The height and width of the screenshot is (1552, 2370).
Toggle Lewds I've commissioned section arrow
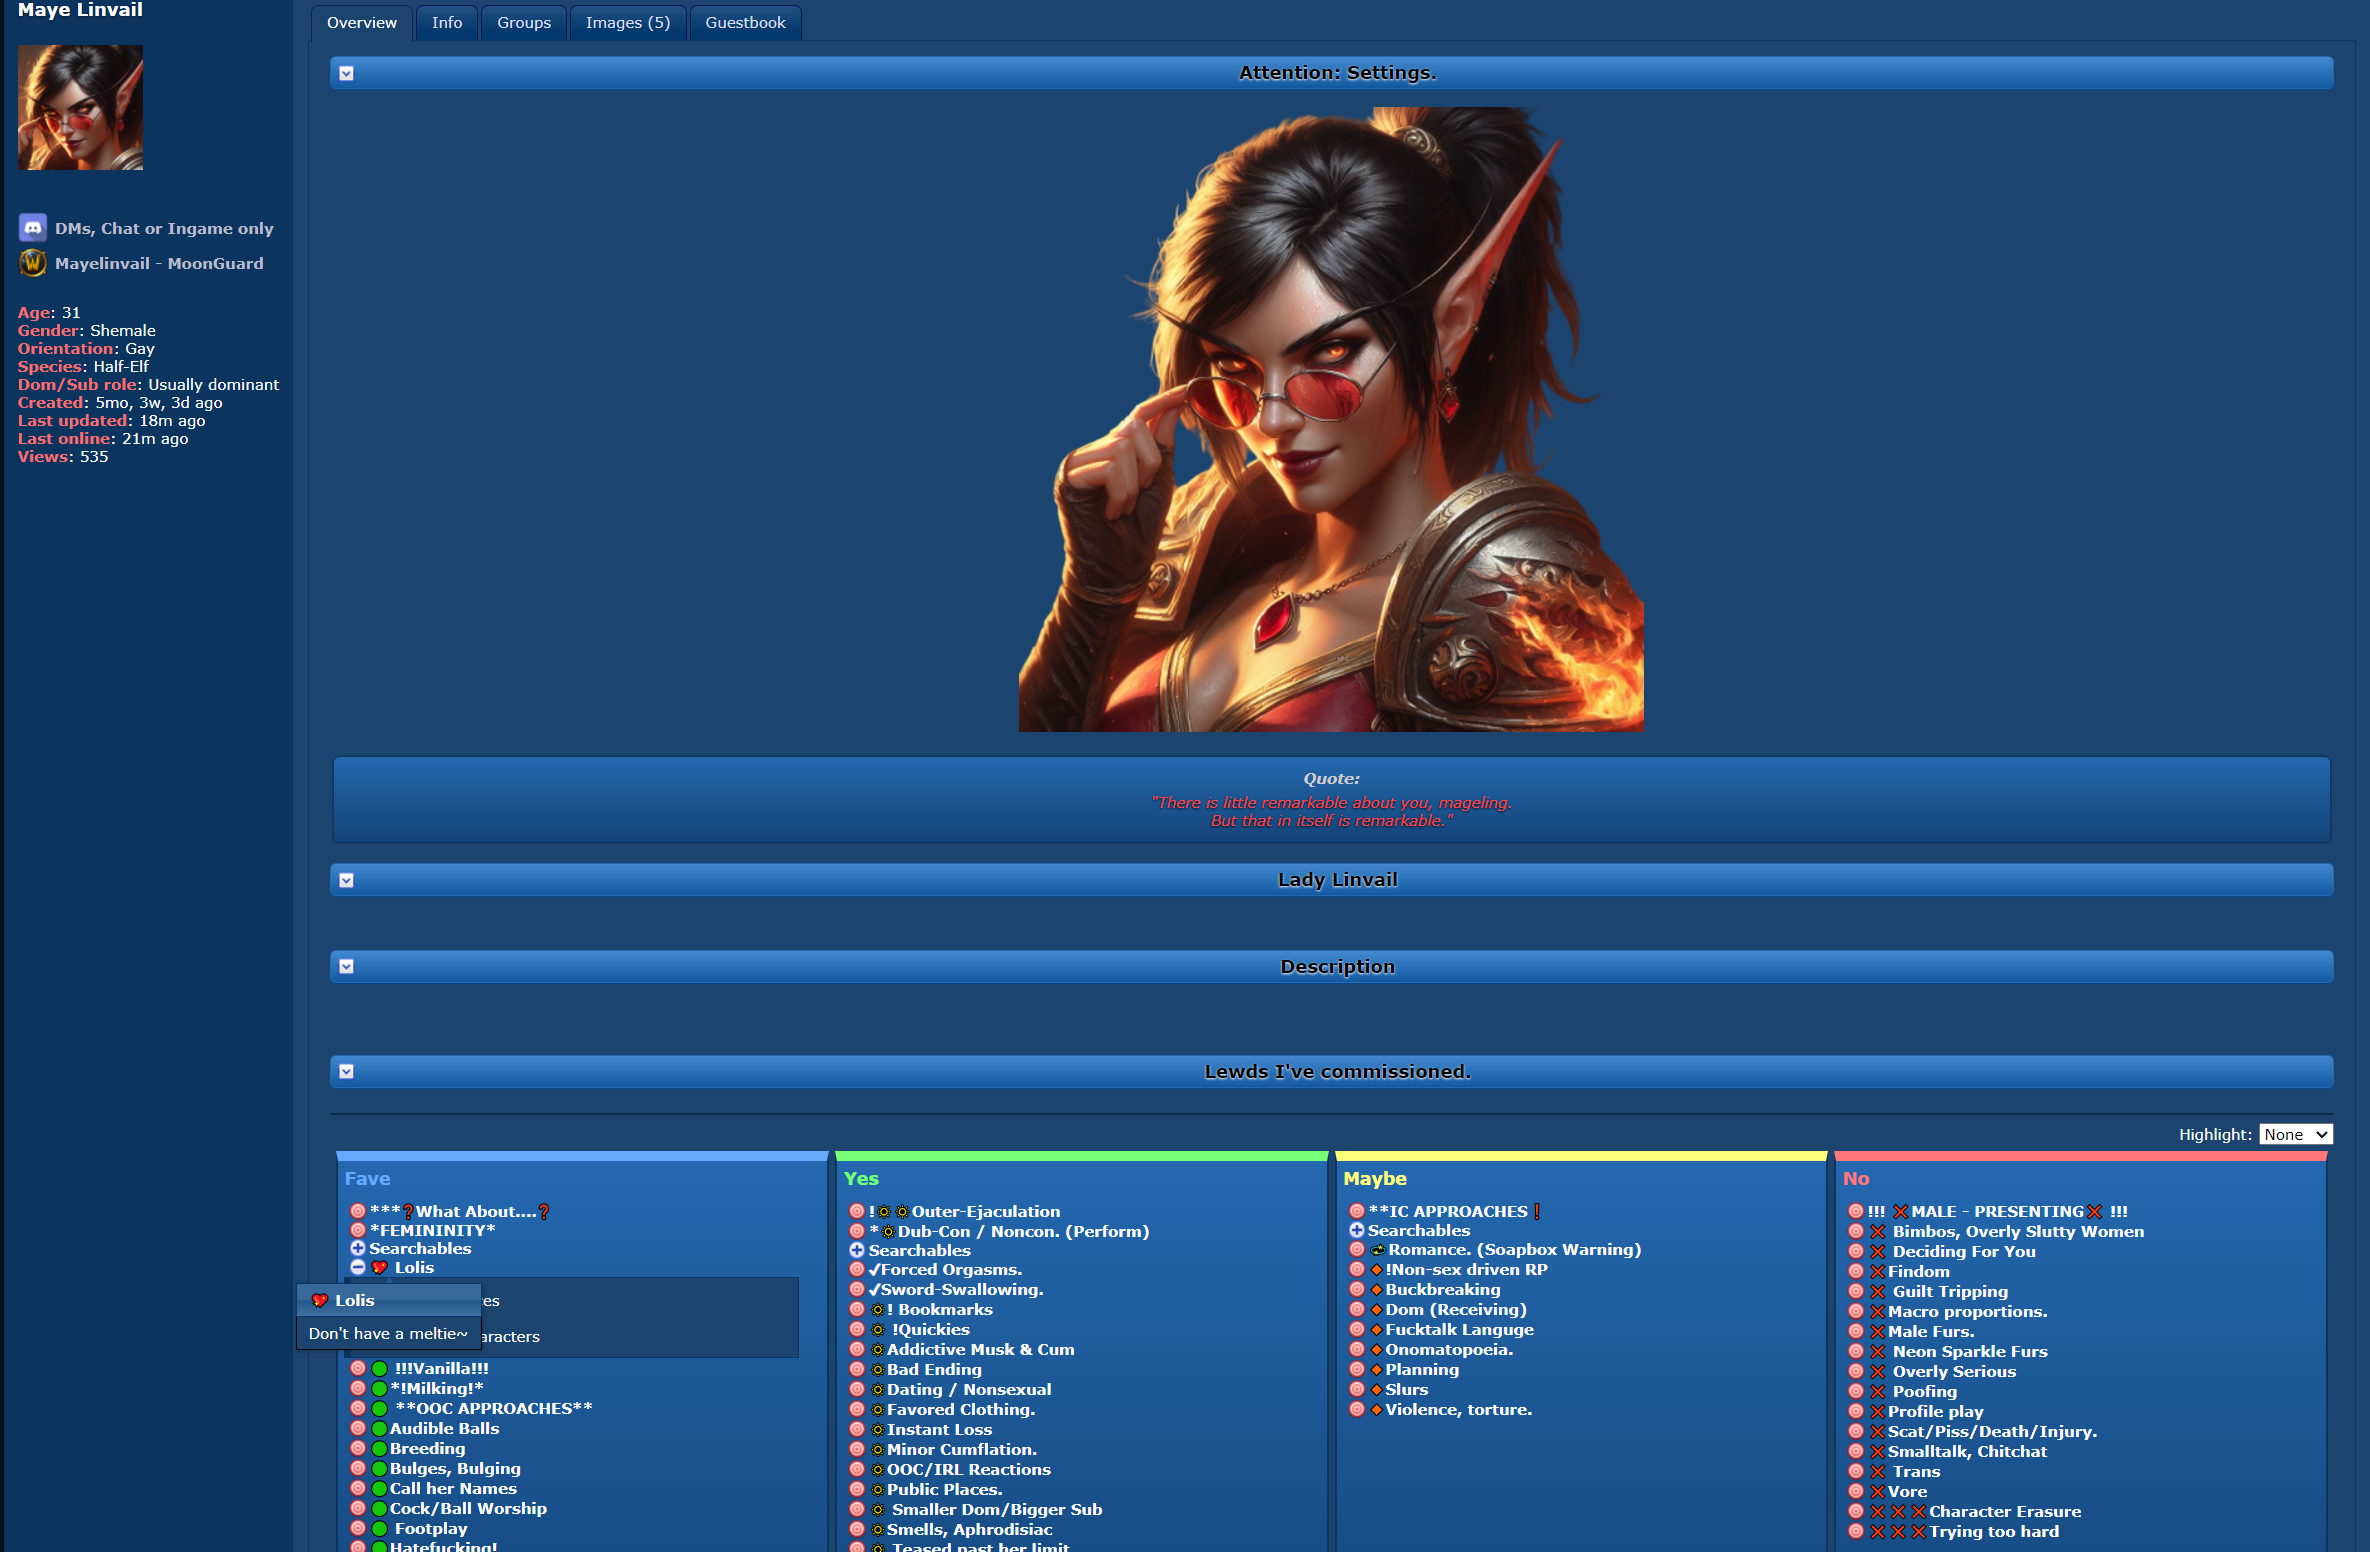pos(346,1071)
